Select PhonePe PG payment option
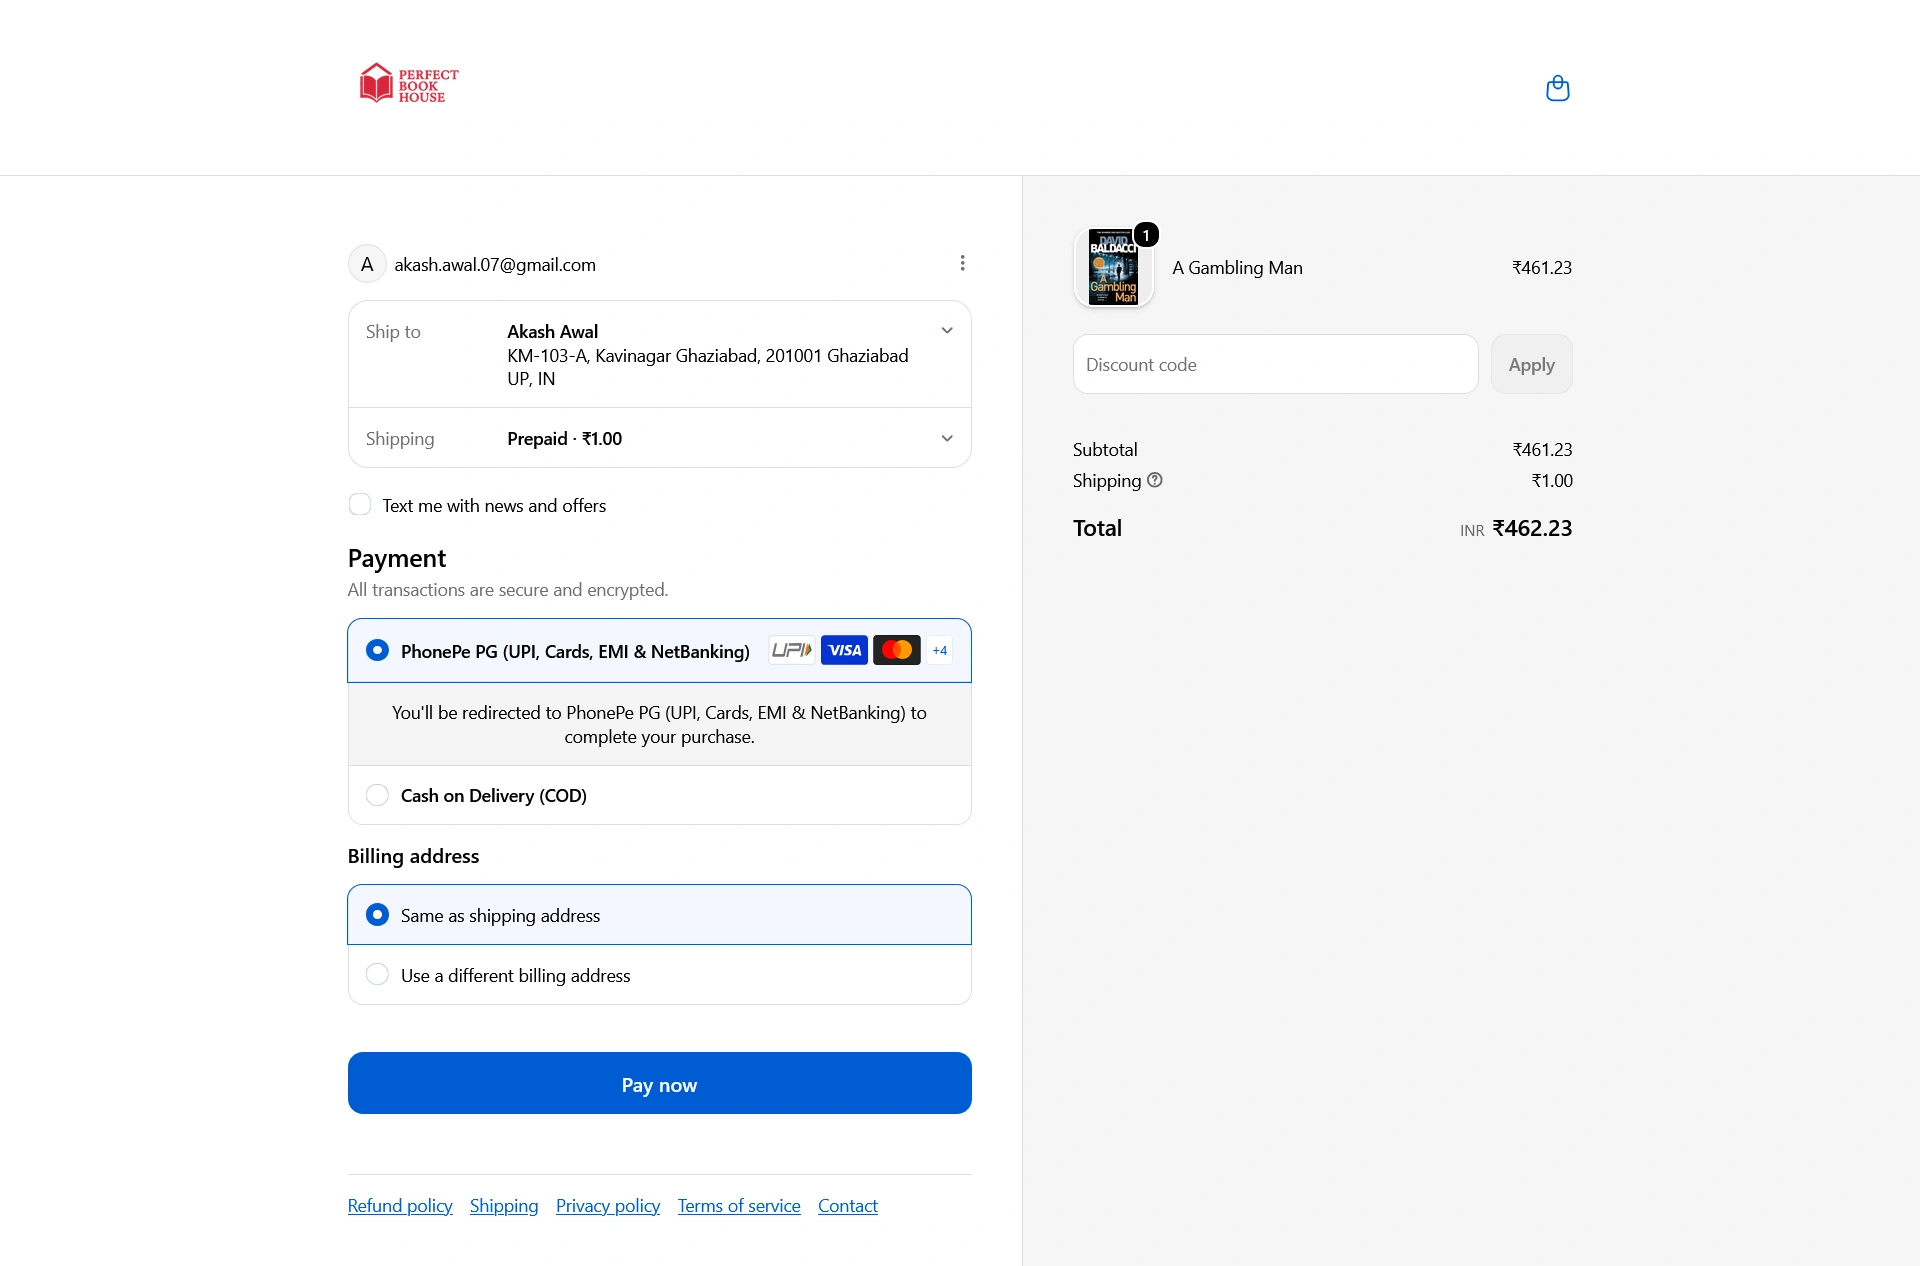 pyautogui.click(x=377, y=650)
